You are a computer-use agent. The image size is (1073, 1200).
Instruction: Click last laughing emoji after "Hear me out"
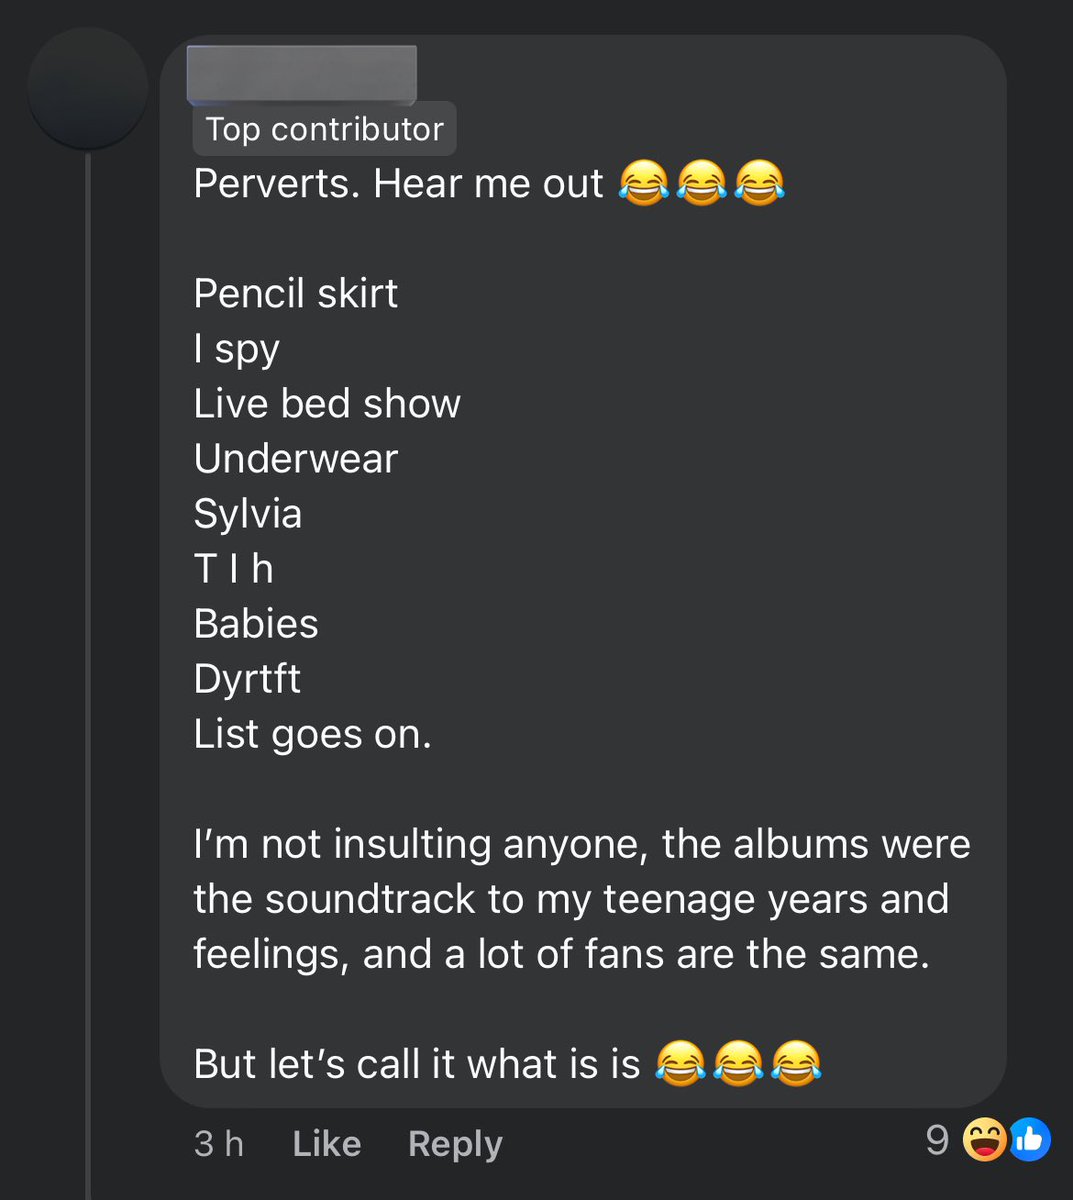coord(760,185)
